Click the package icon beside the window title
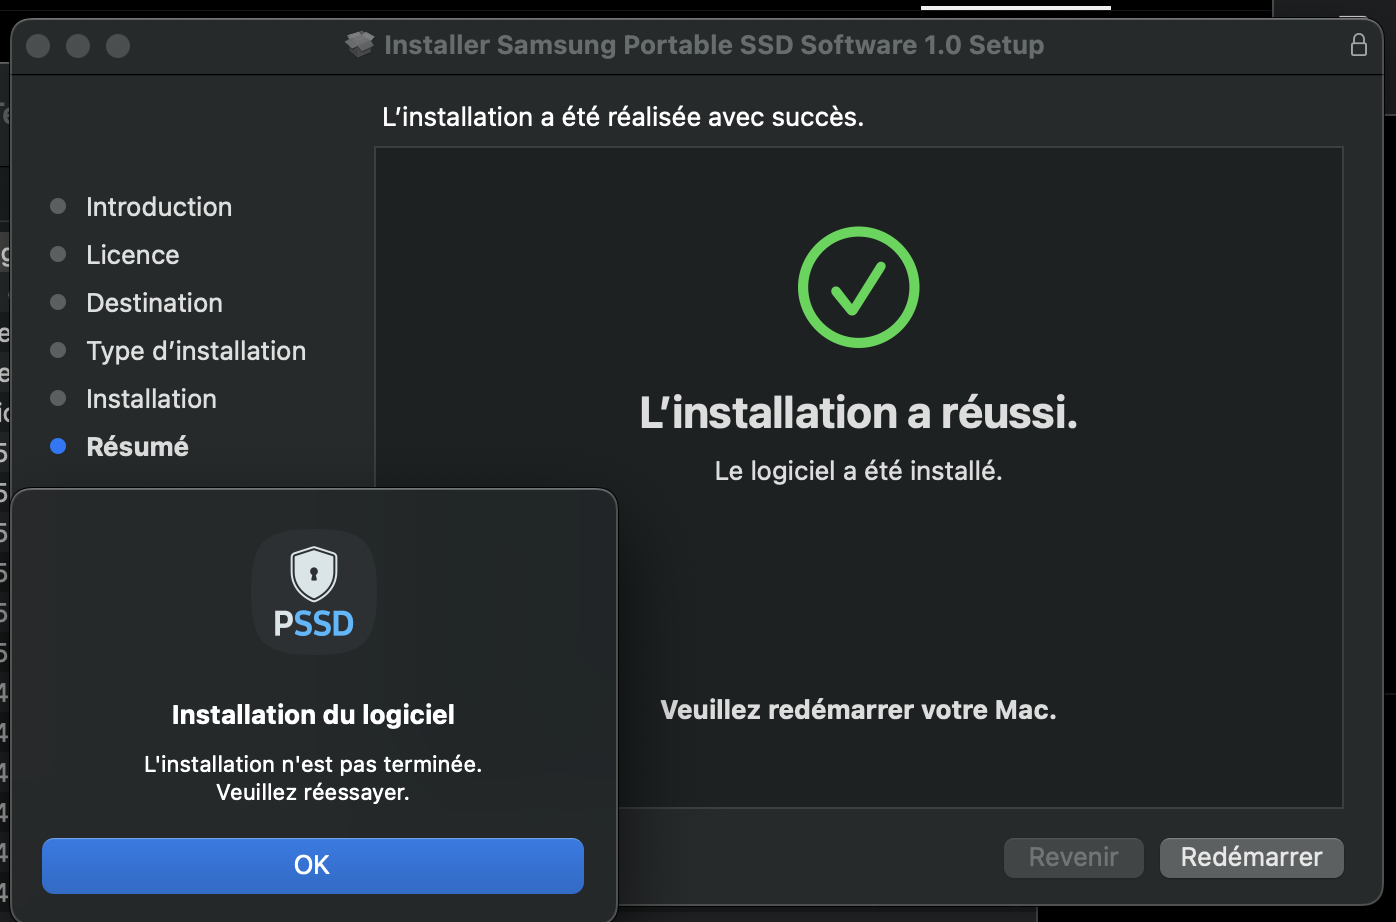The width and height of the screenshot is (1396, 922). [359, 45]
